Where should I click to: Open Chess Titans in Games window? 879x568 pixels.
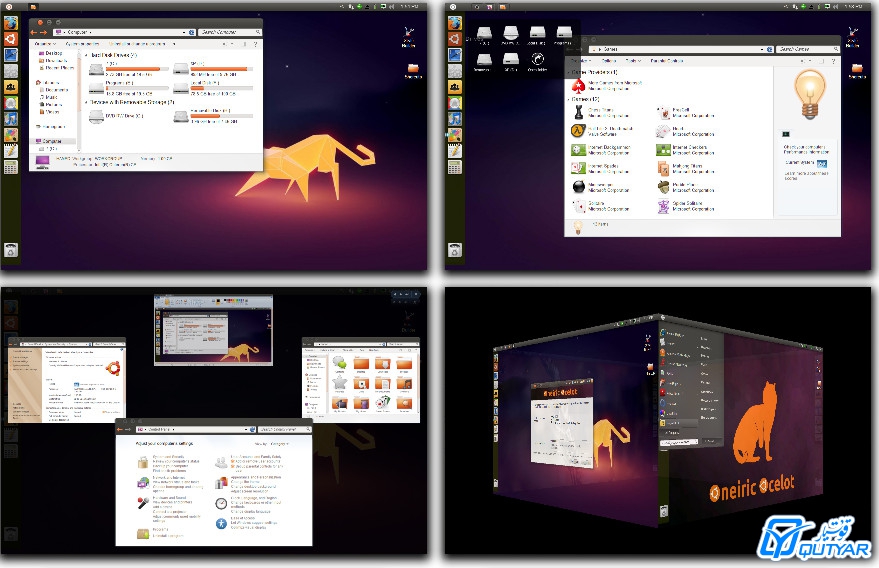[578, 112]
